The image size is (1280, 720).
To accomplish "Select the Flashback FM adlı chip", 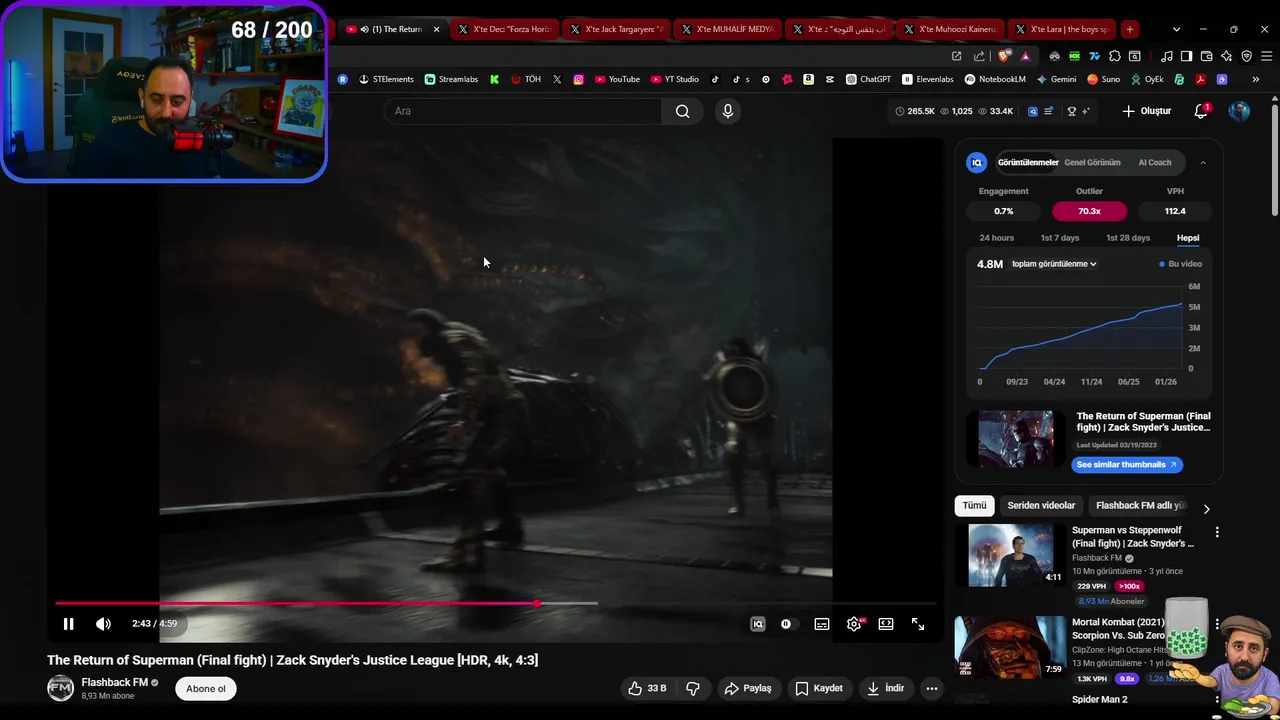I will coord(1140,506).
